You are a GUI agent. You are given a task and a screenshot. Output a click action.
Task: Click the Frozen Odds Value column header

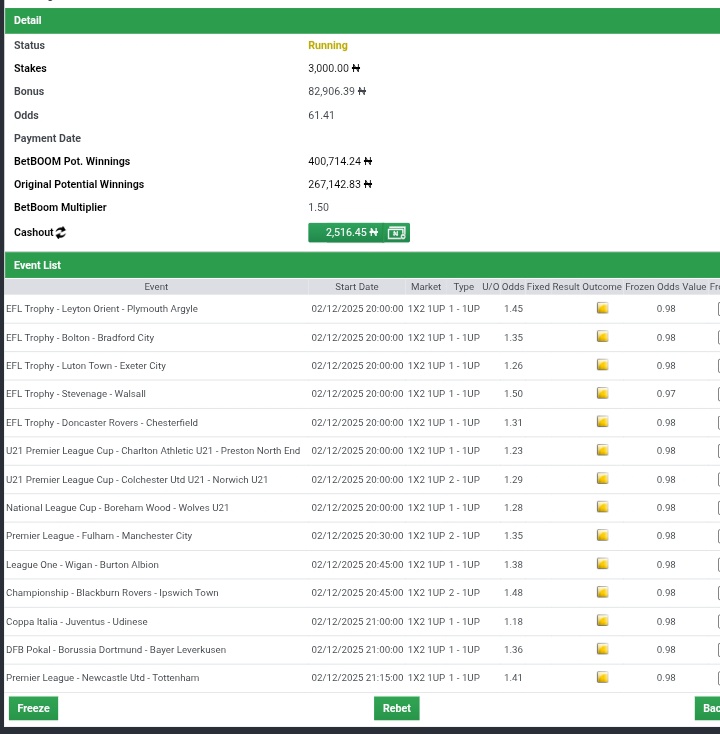666,287
